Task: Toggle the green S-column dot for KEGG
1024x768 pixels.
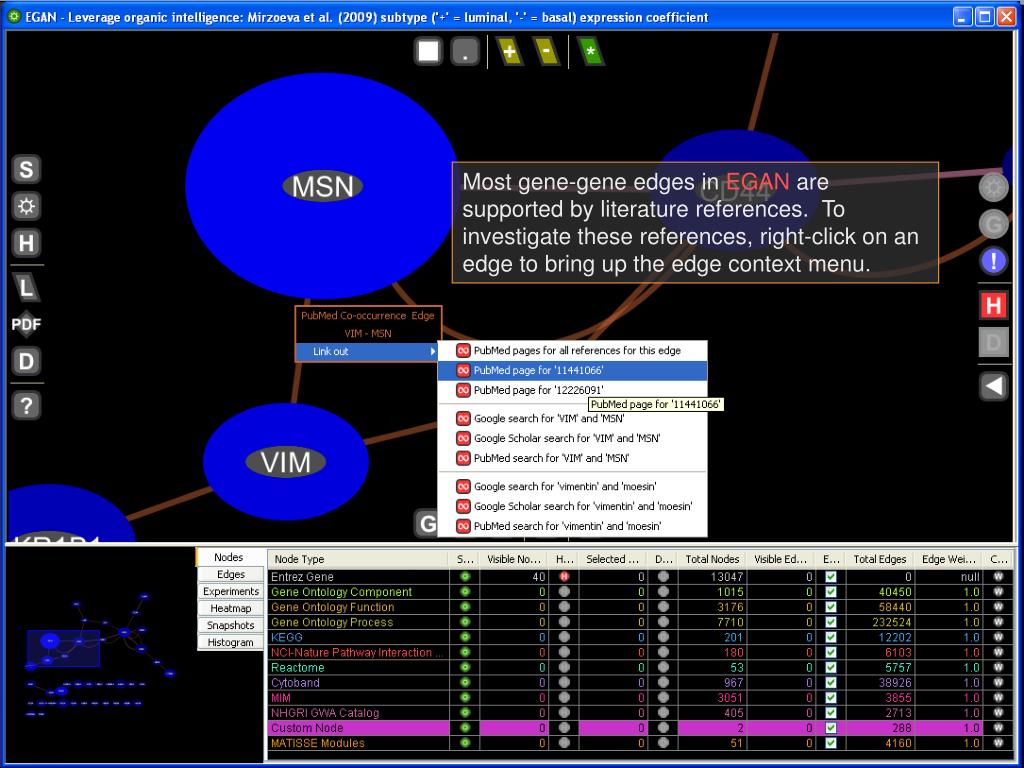Action: click(x=465, y=637)
